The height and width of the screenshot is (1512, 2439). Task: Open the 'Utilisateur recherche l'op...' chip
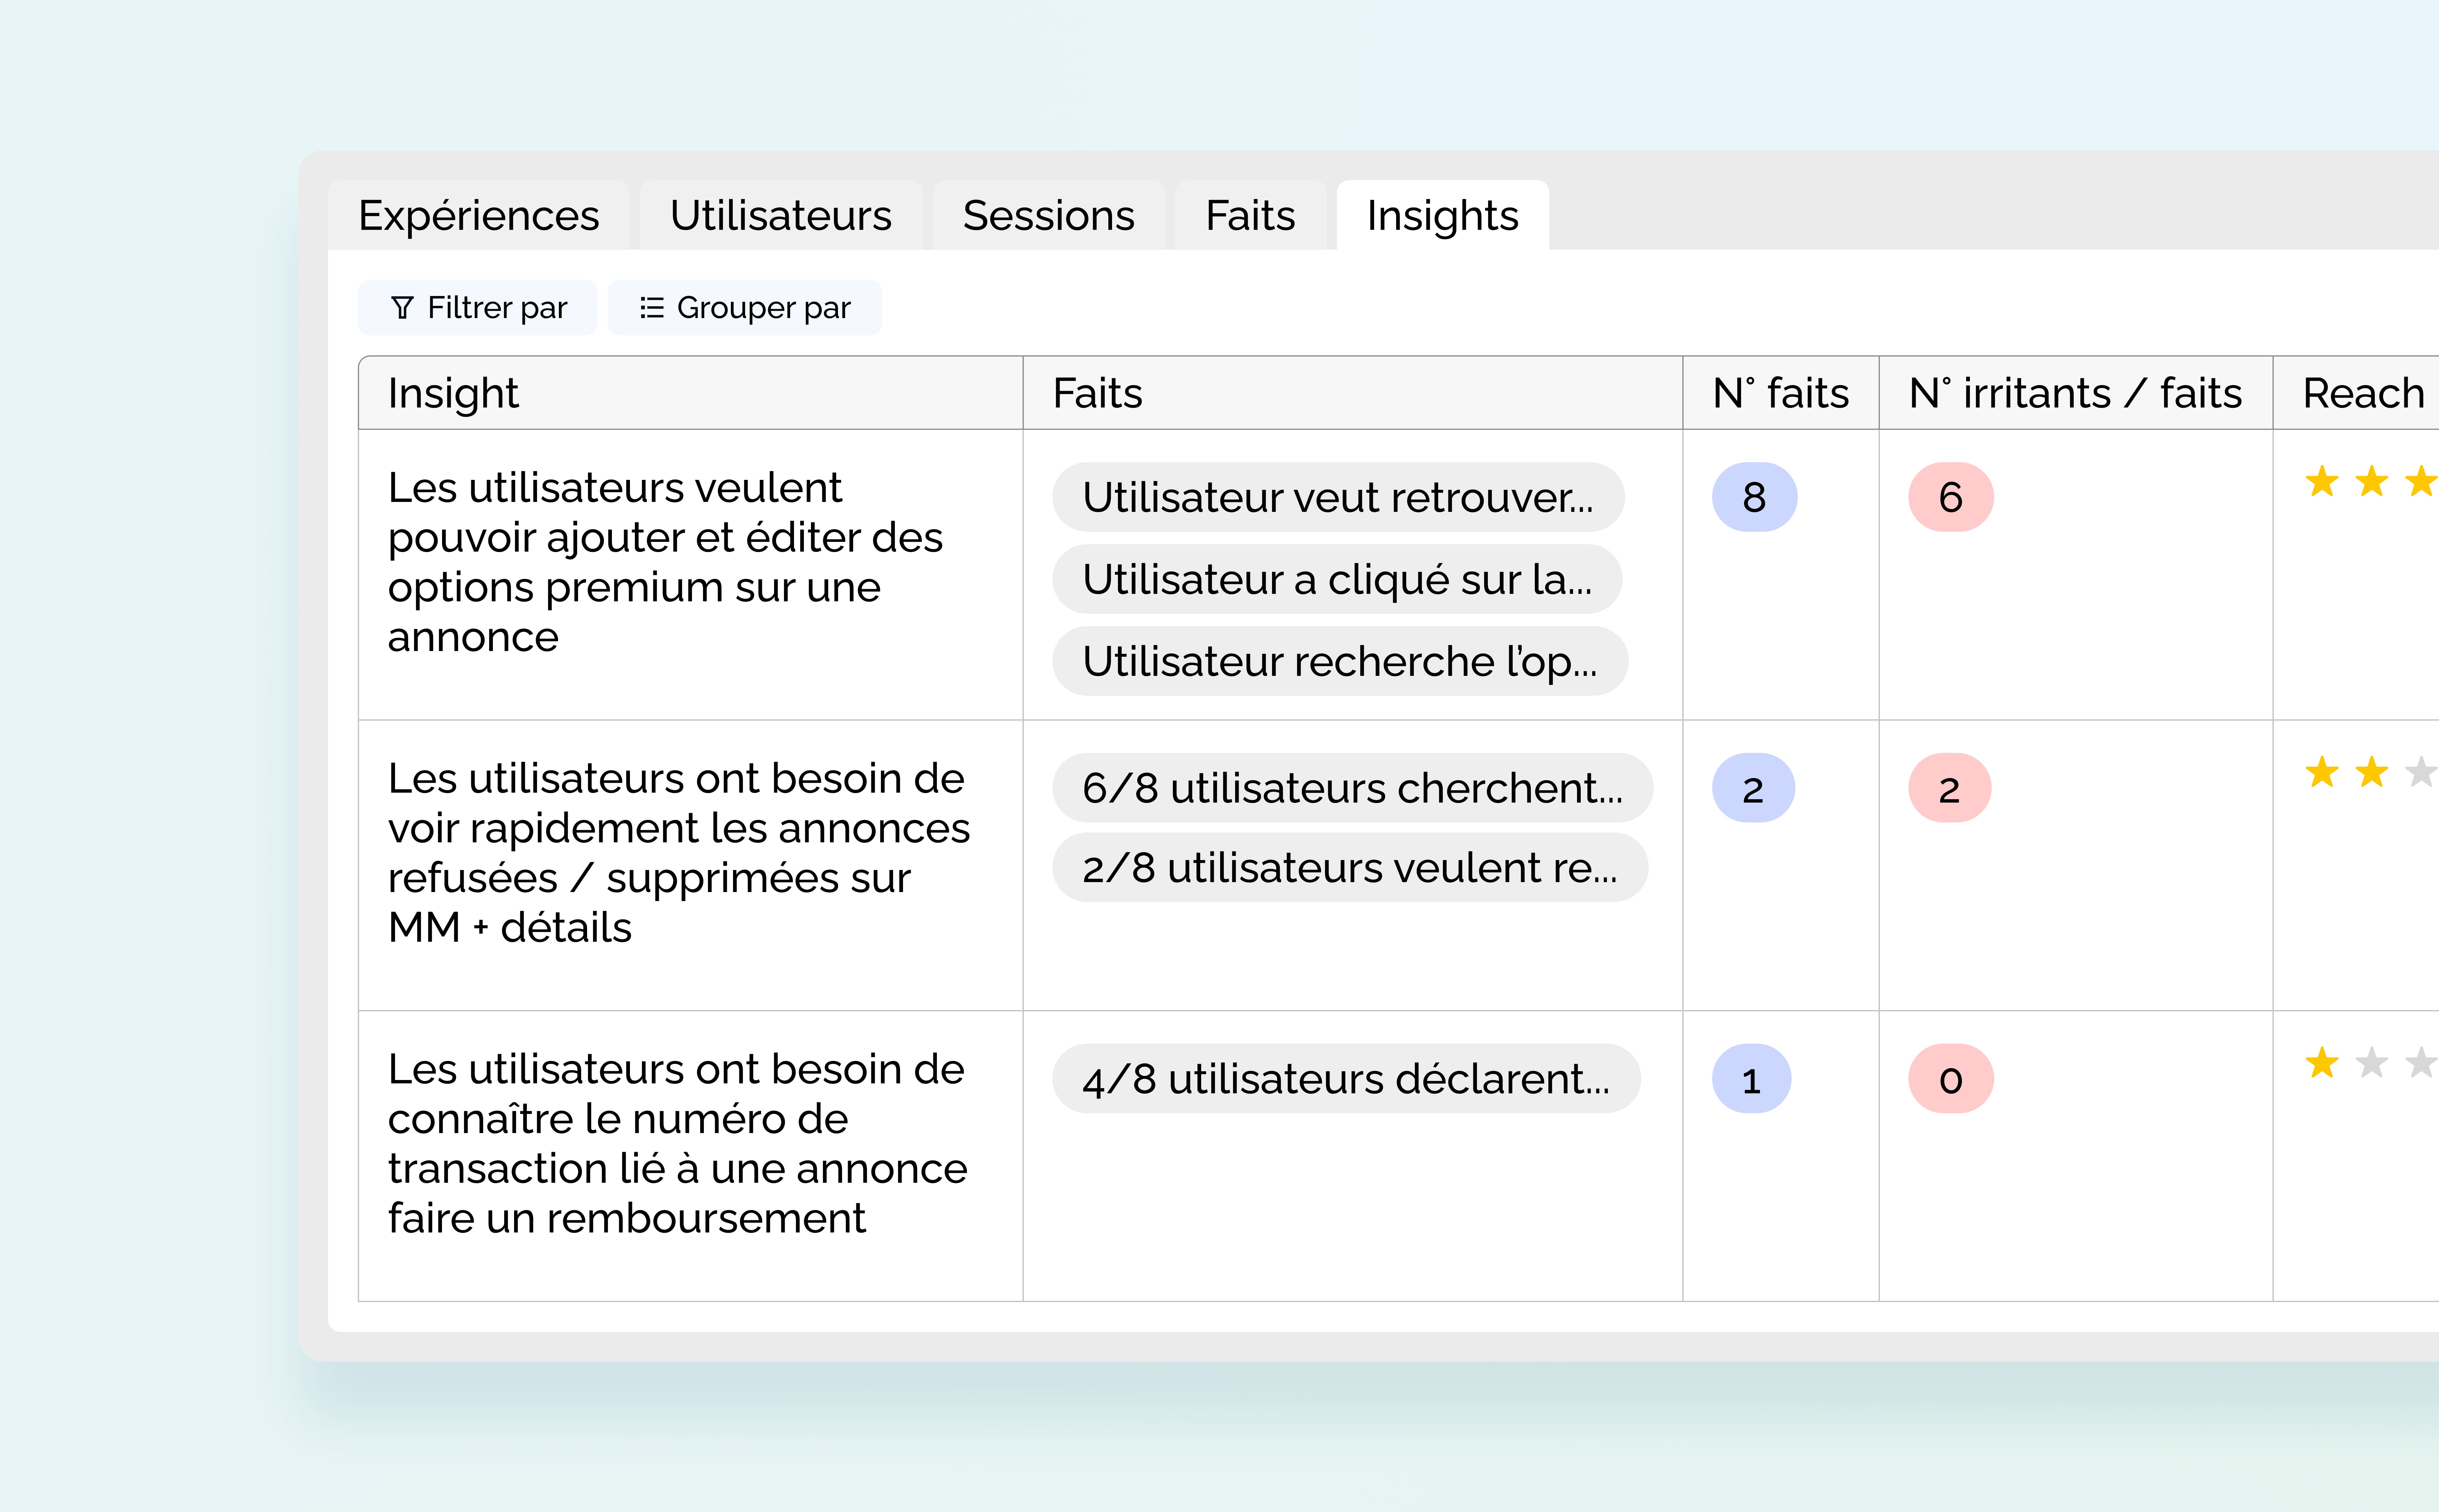[1340, 661]
